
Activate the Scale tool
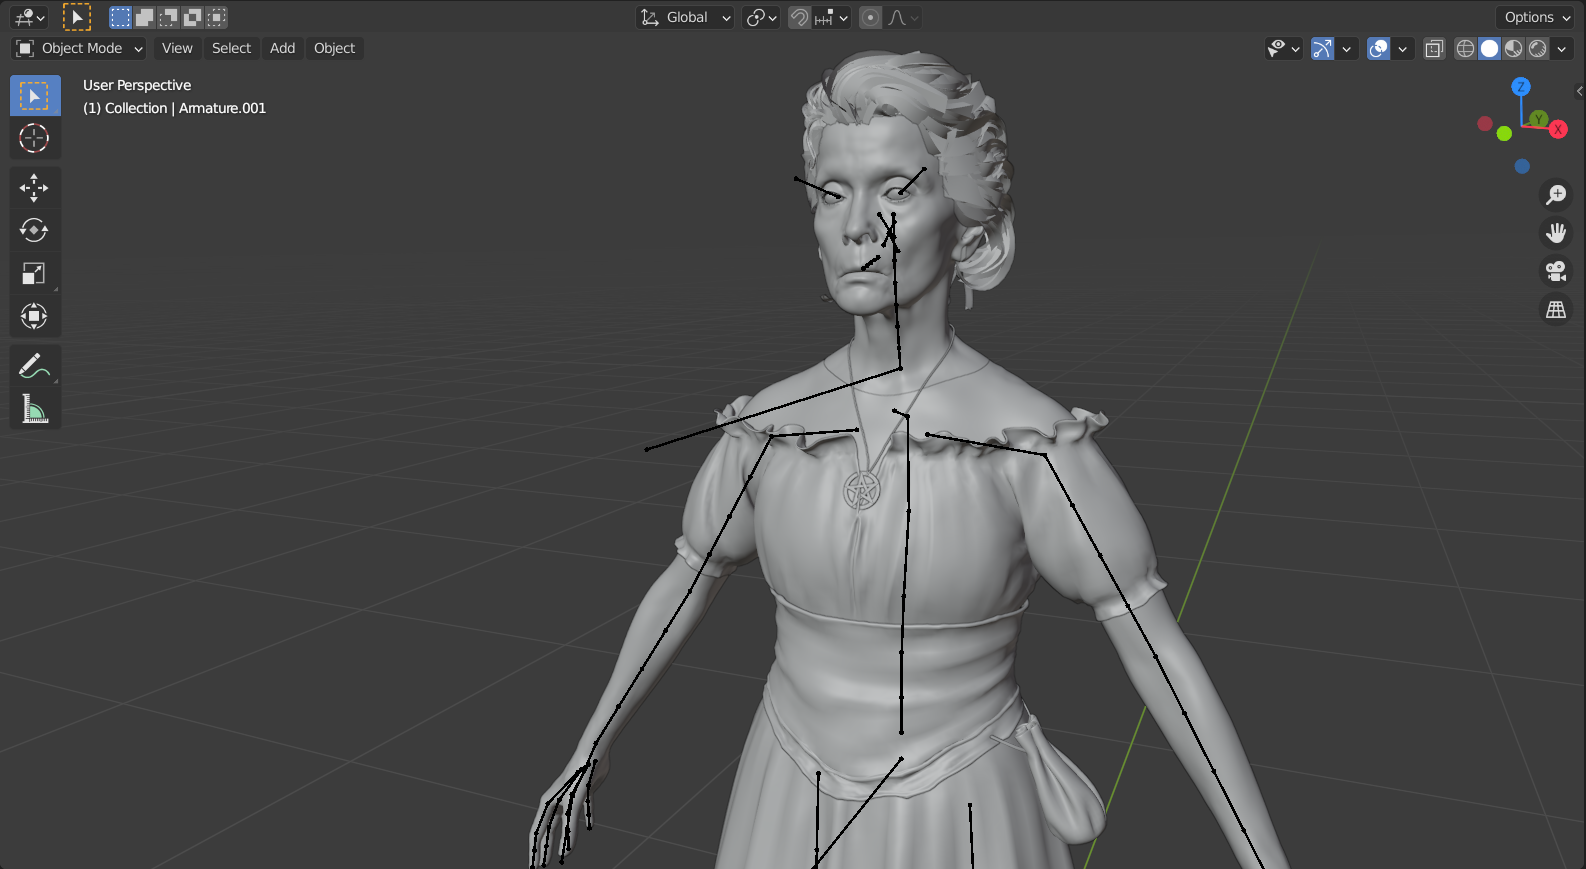point(35,274)
